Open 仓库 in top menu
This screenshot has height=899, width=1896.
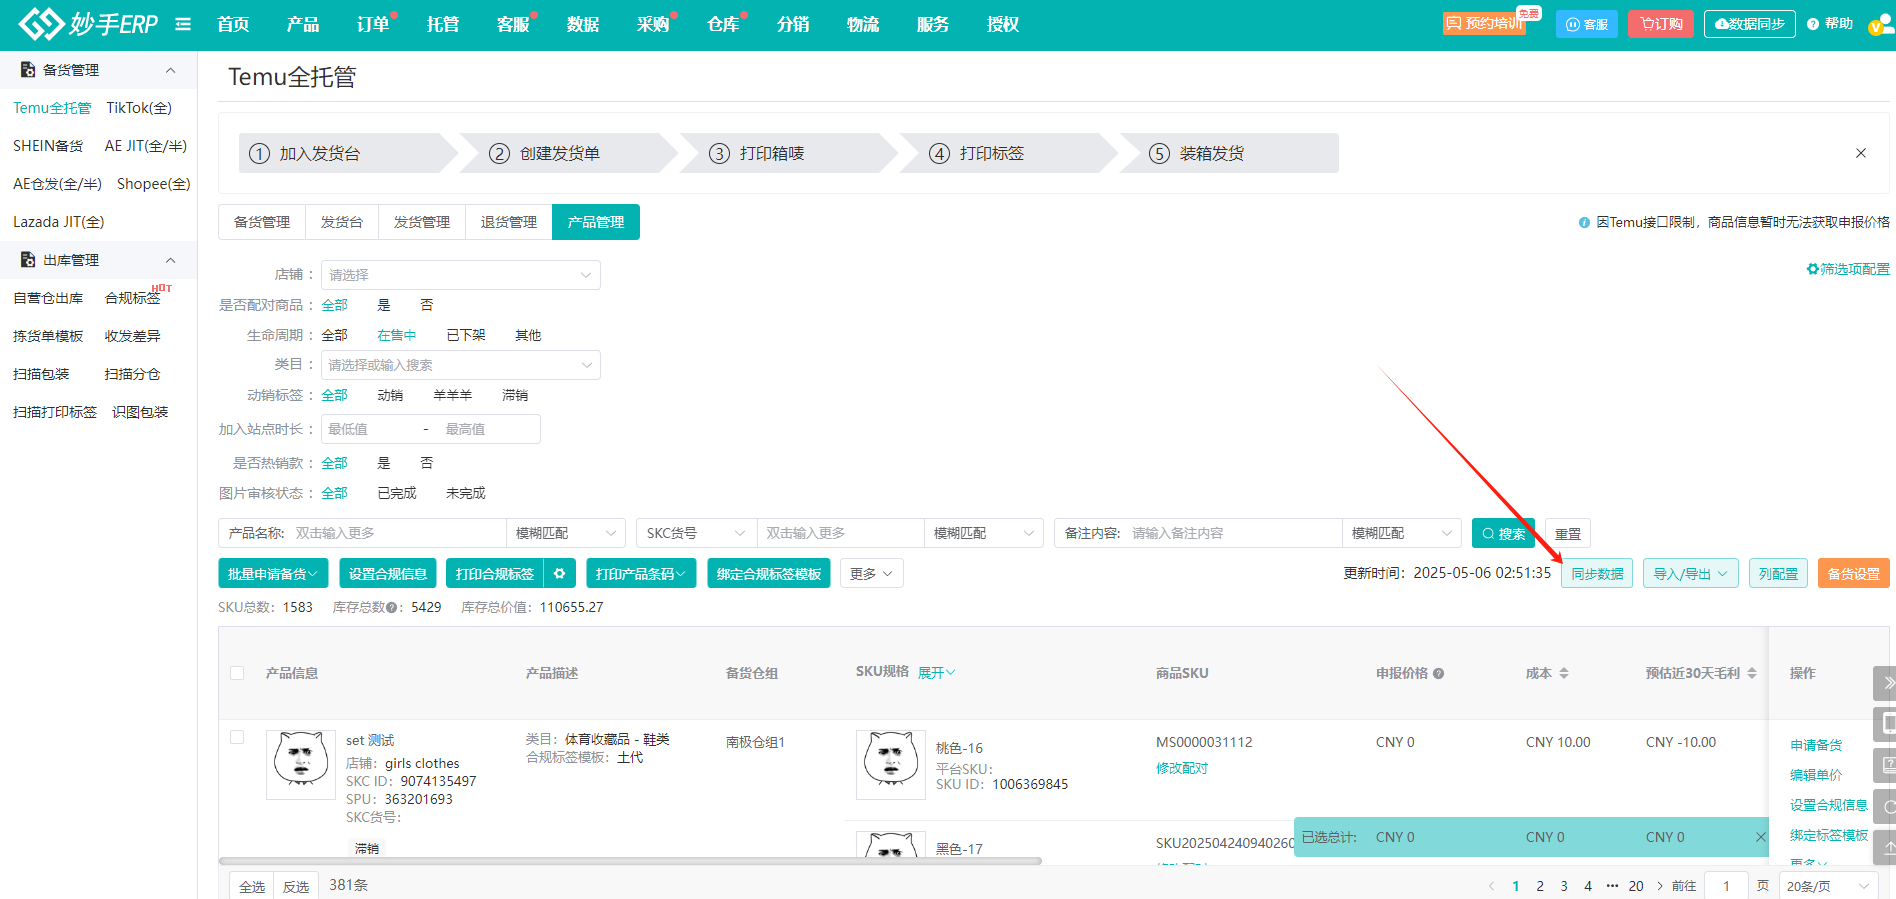coord(723,24)
